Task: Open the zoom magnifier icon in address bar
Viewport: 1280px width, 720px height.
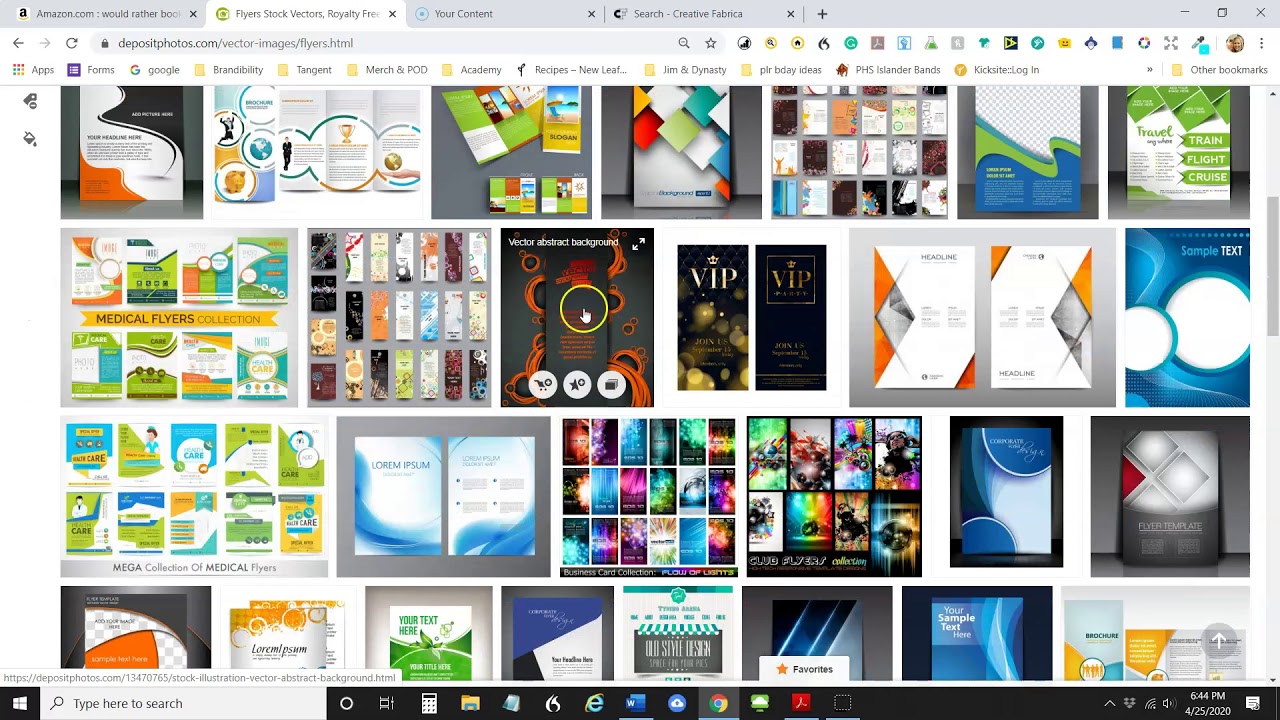Action: point(684,43)
